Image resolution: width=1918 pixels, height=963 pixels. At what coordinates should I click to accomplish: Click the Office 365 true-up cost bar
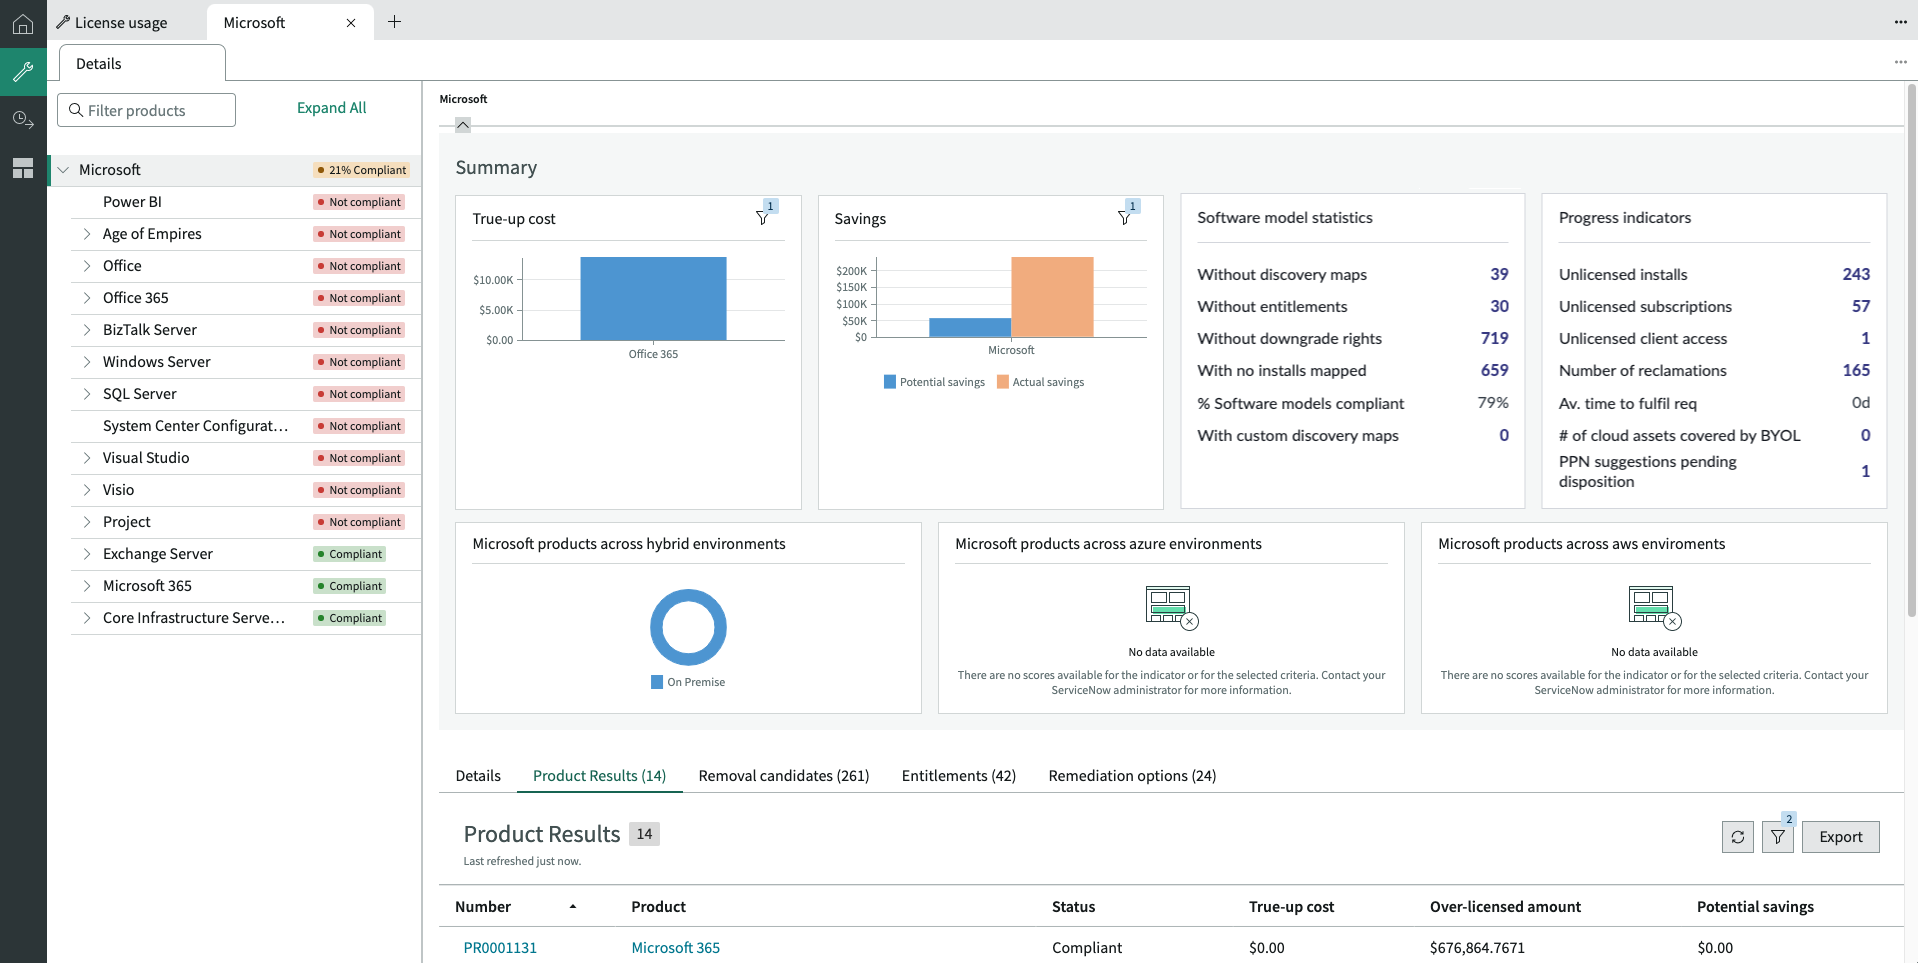coord(653,298)
